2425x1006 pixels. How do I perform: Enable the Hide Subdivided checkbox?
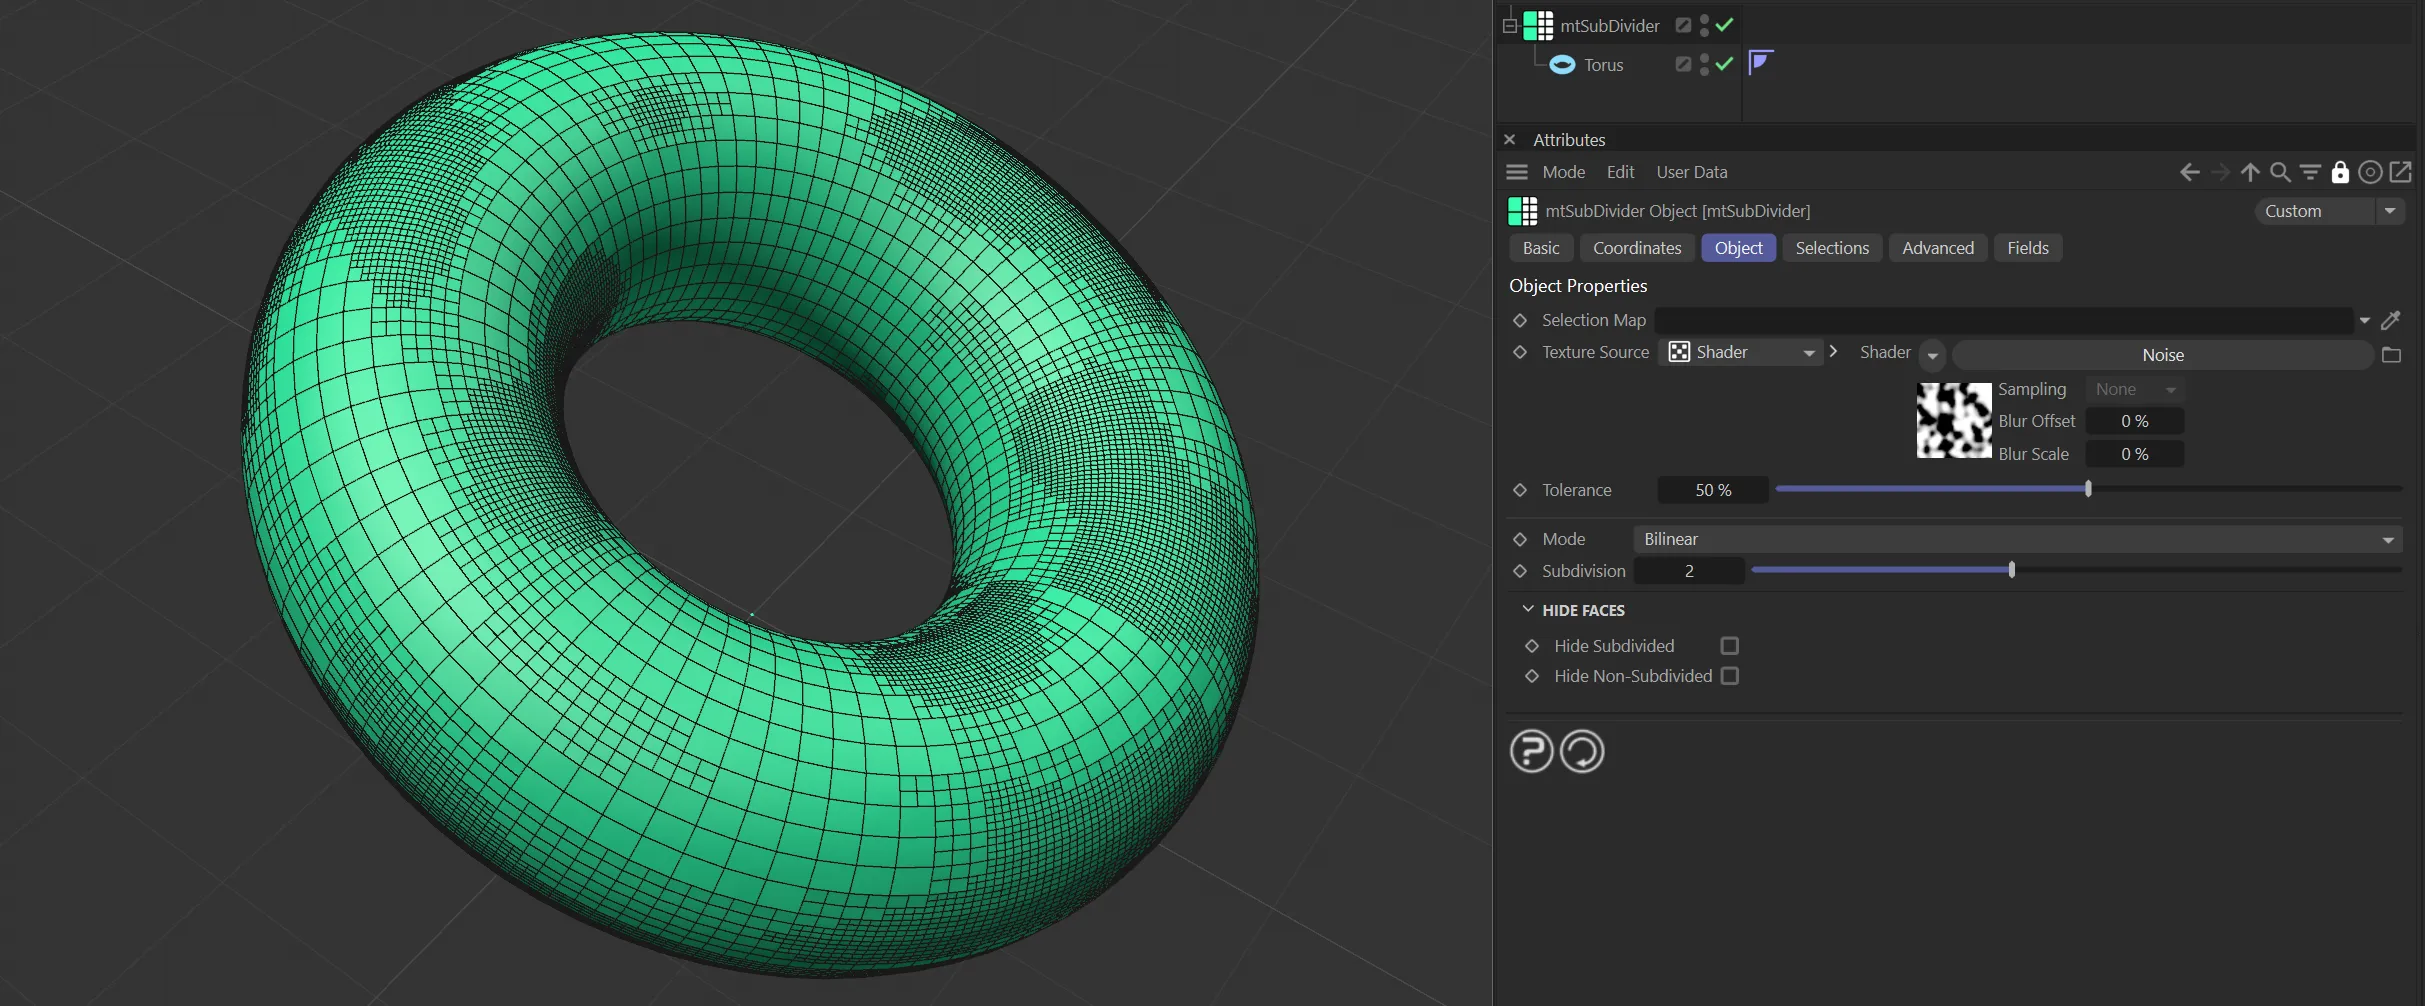pyautogui.click(x=1729, y=646)
